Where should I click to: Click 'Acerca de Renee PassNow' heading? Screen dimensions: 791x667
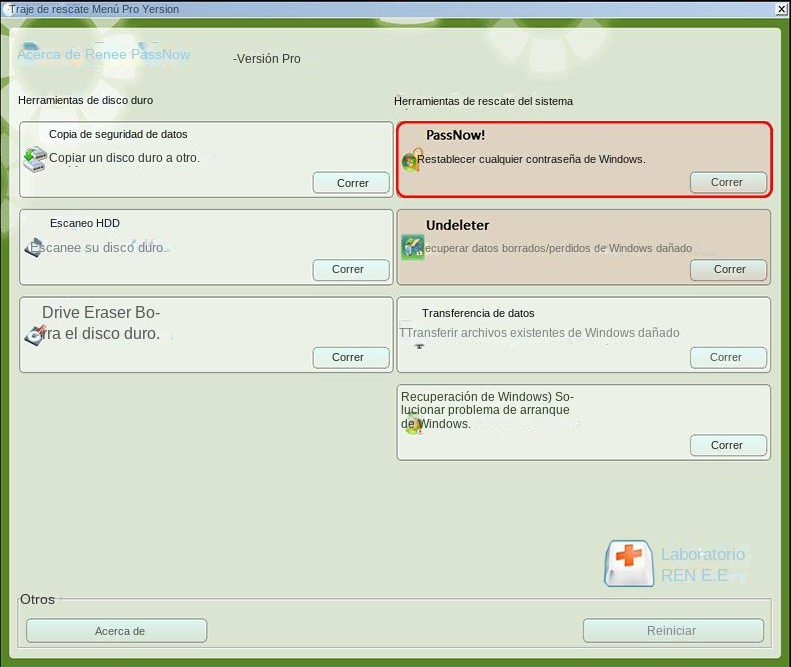(x=104, y=54)
